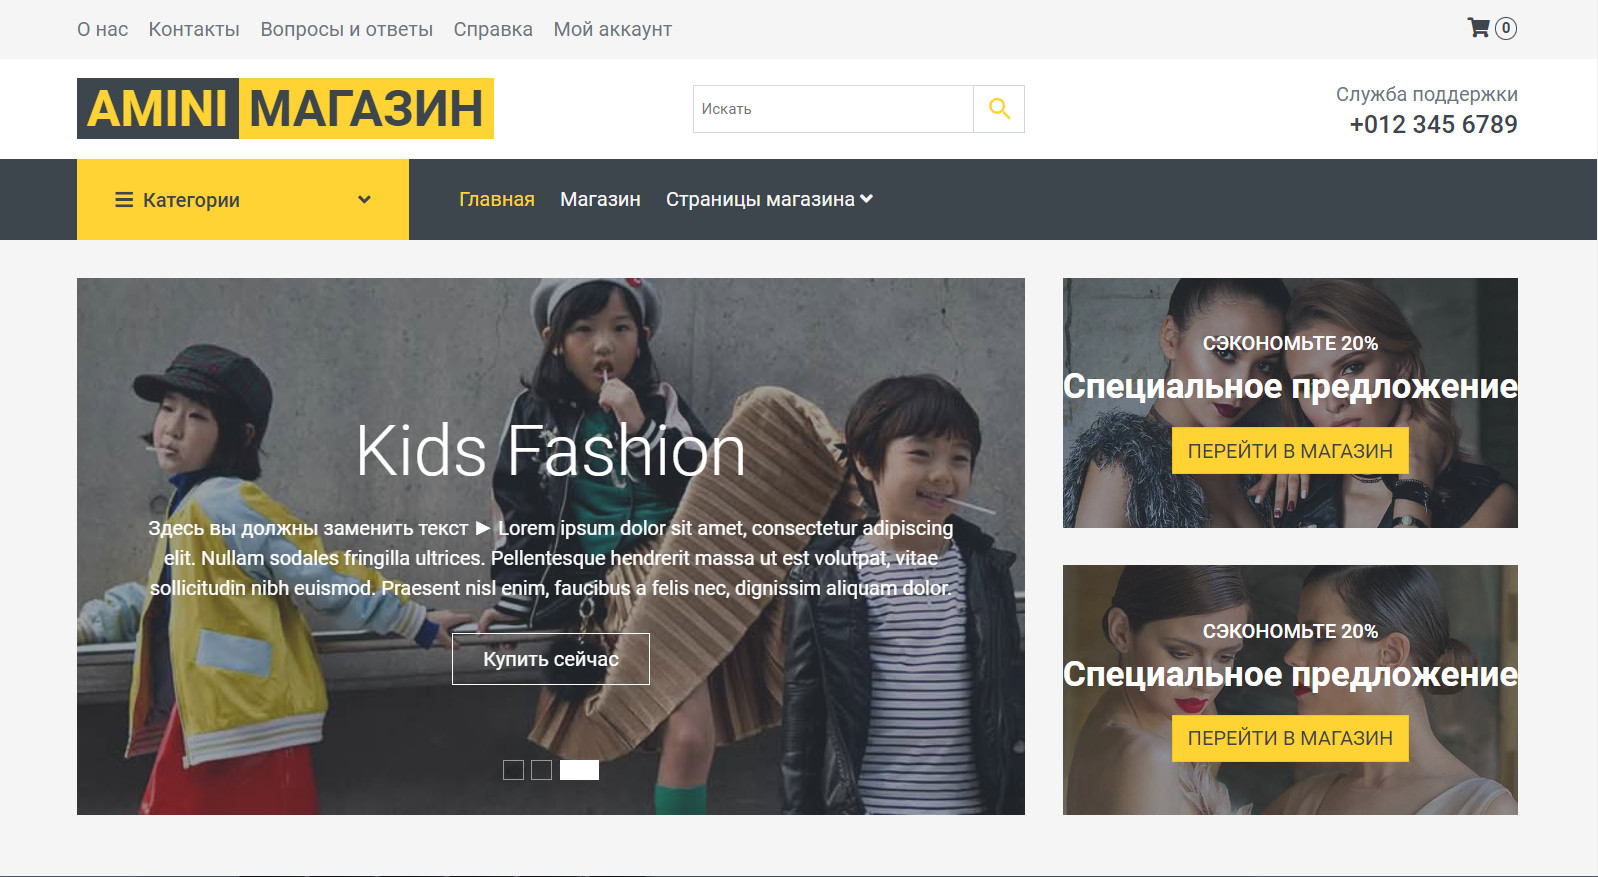Screen dimensions: 1598x877
Task: Click the cart item count badge
Action: [1505, 28]
